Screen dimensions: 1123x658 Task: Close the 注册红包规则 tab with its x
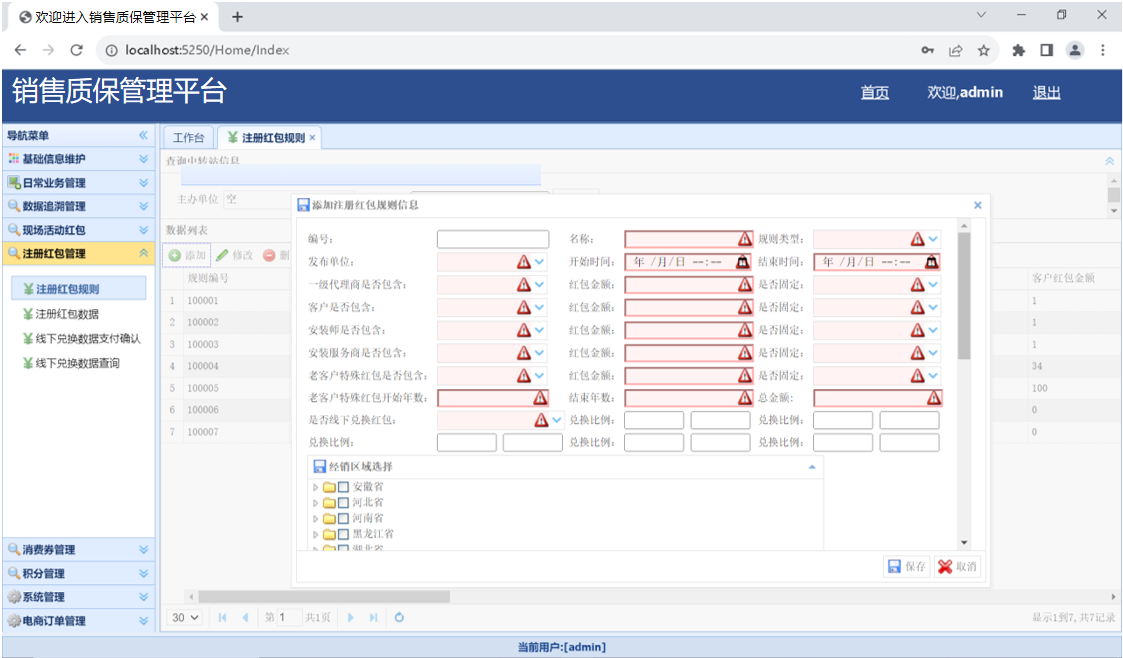[x=312, y=138]
